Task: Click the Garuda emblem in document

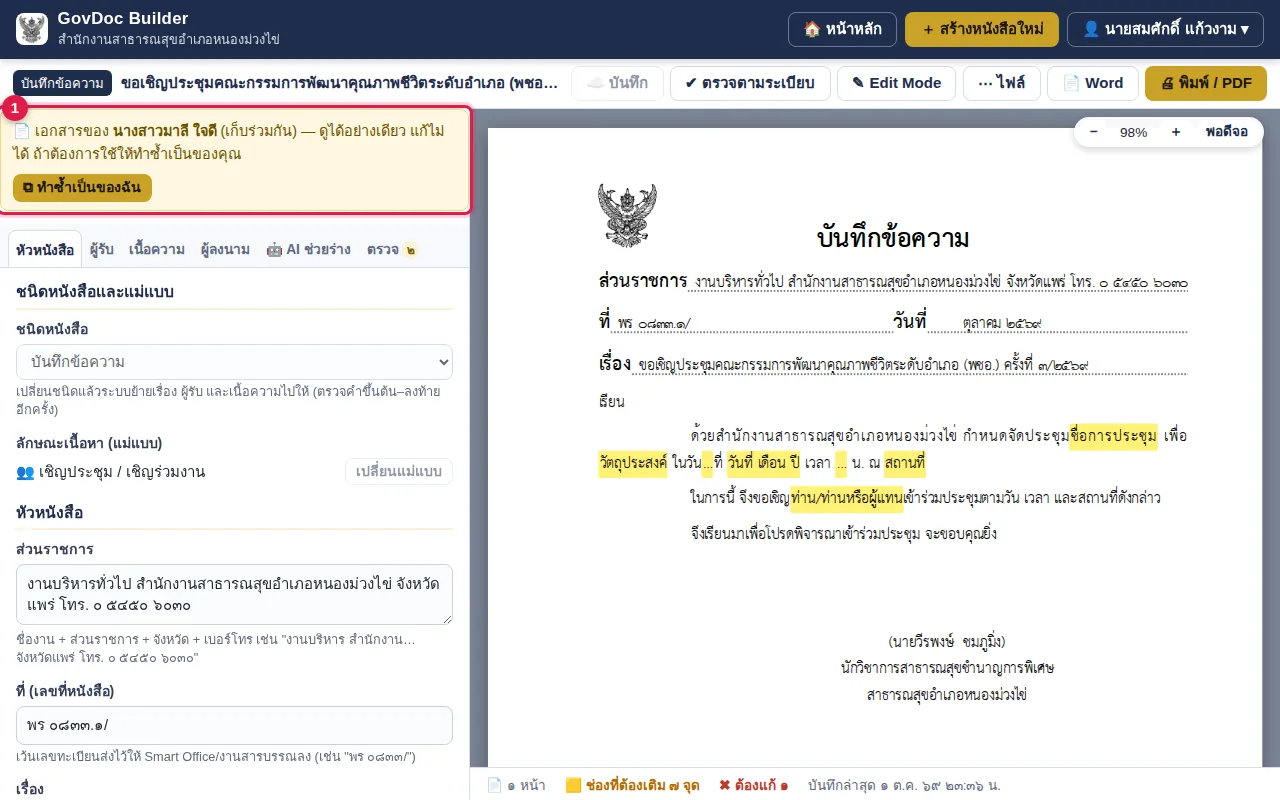Action: [x=627, y=214]
